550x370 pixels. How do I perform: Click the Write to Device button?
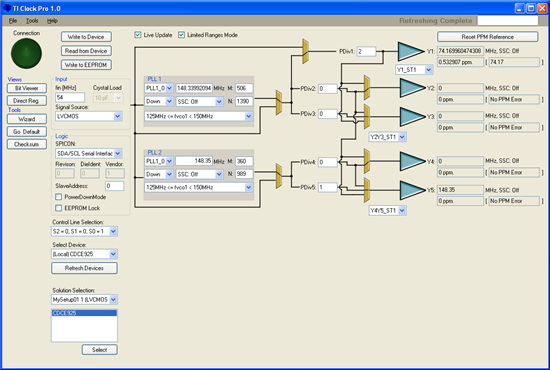(x=86, y=37)
